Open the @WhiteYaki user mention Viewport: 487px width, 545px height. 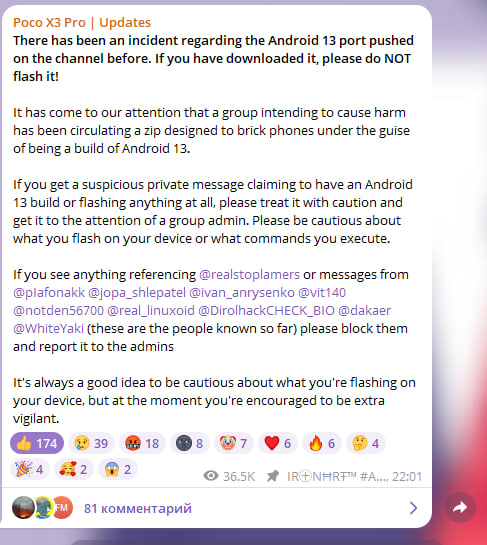(x=48, y=328)
